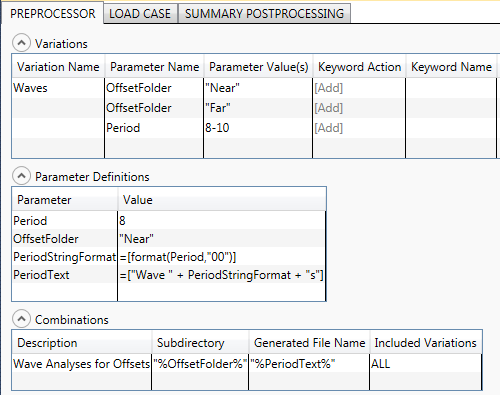Edit the 8-10 parameter value cell
The width and height of the screenshot is (500, 395).
coord(258,128)
